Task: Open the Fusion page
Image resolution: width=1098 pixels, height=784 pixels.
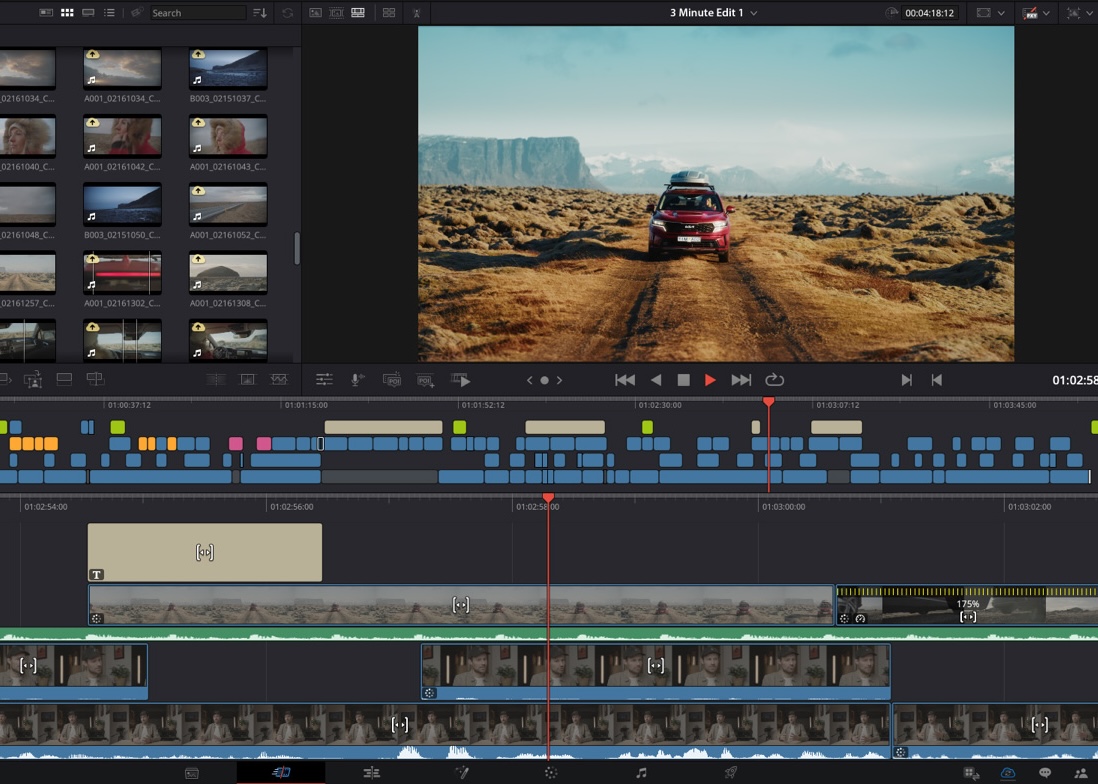Action: (462, 772)
